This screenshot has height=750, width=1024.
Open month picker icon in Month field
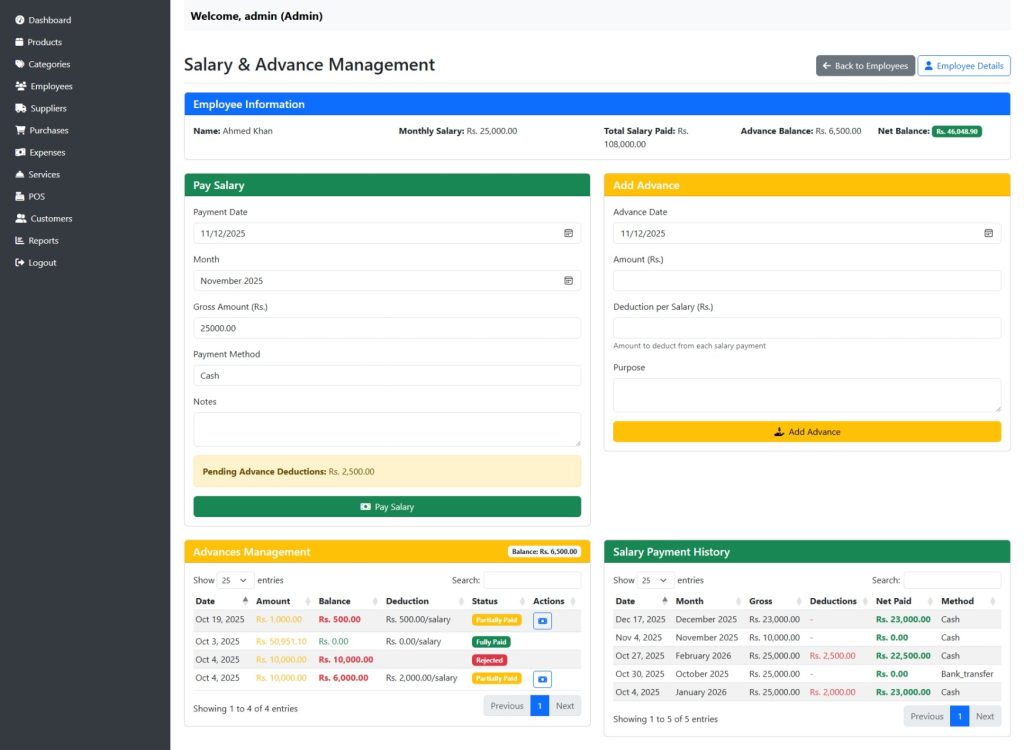568,281
